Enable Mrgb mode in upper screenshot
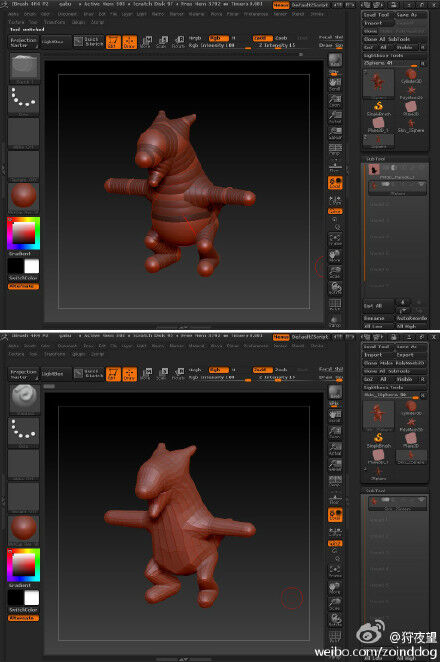The image size is (440, 662). (x=195, y=38)
